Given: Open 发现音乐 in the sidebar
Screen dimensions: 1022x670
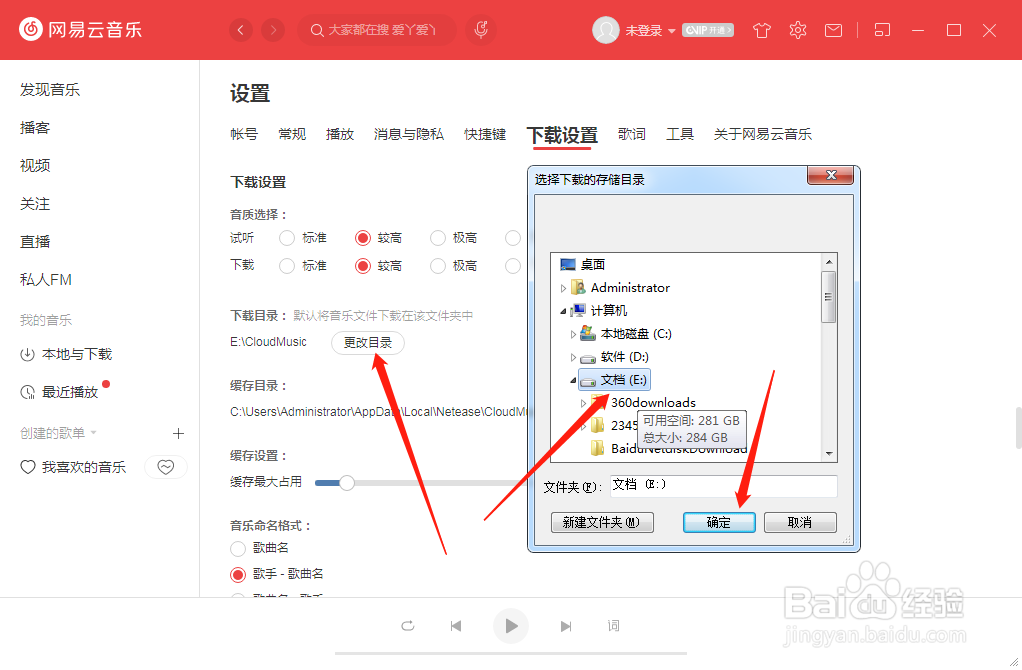Looking at the screenshot, I should click(x=50, y=90).
